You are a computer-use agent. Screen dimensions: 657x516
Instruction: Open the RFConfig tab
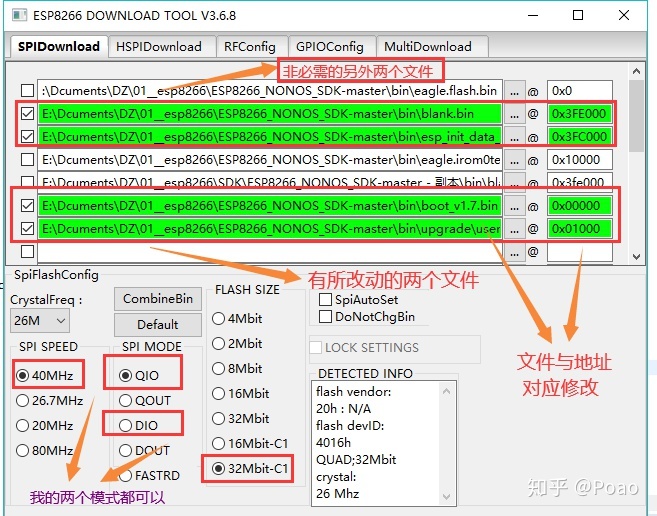[250, 47]
